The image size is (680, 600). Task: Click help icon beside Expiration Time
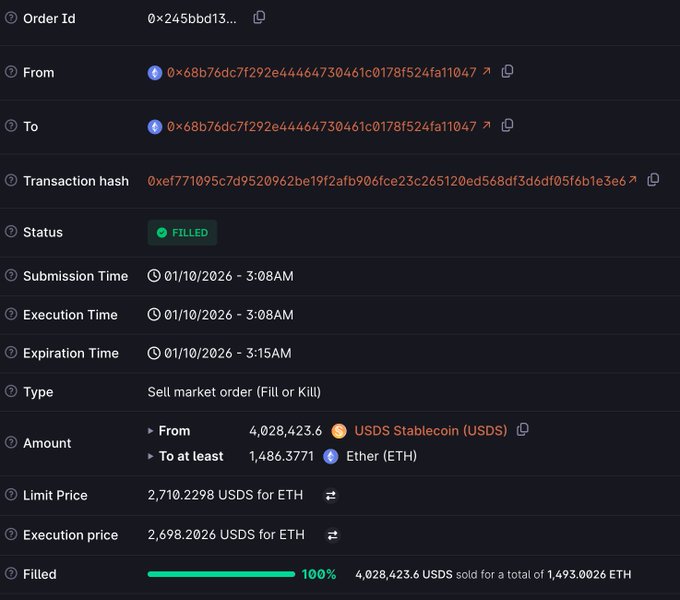pos(11,352)
